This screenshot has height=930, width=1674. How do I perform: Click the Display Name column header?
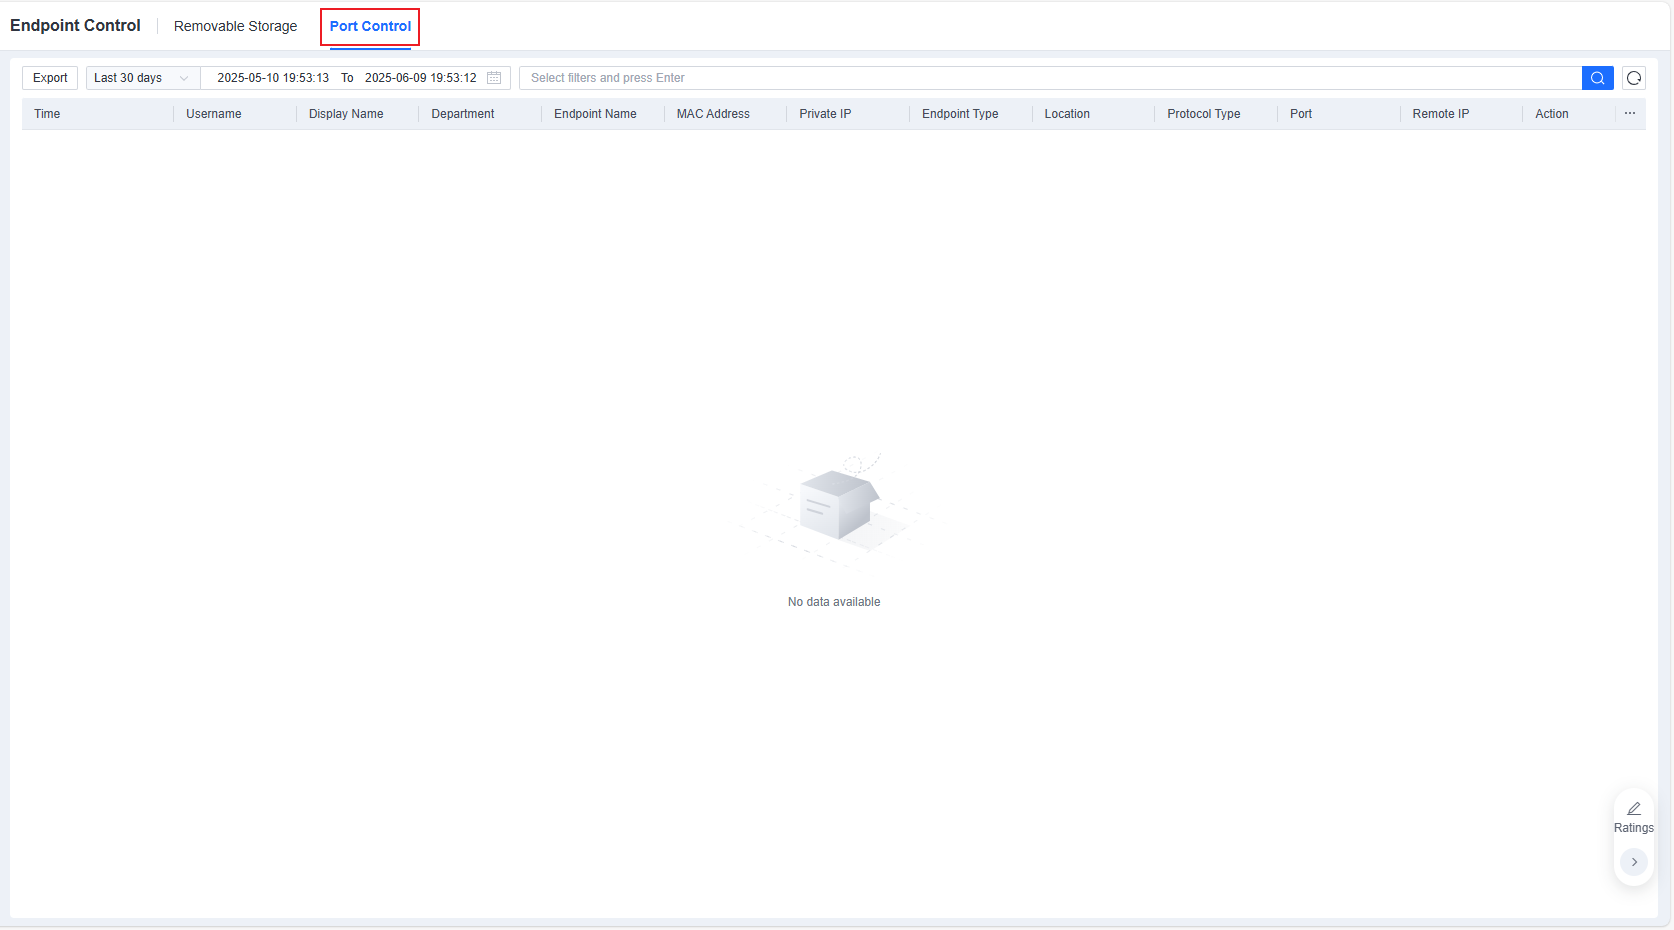pyautogui.click(x=346, y=114)
